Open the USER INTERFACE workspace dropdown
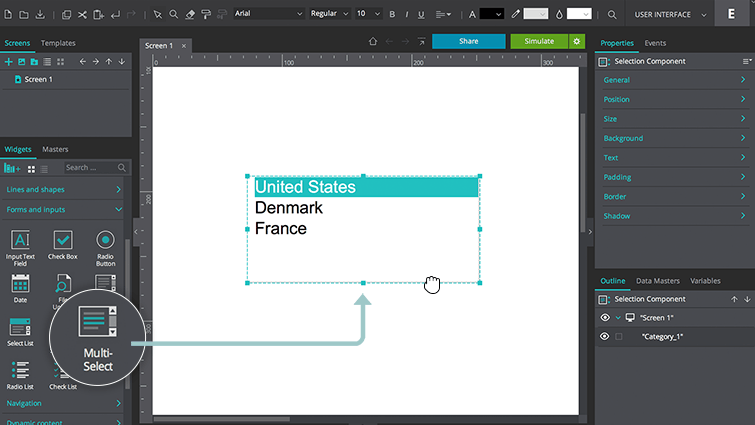The image size is (755, 425). click(670, 14)
